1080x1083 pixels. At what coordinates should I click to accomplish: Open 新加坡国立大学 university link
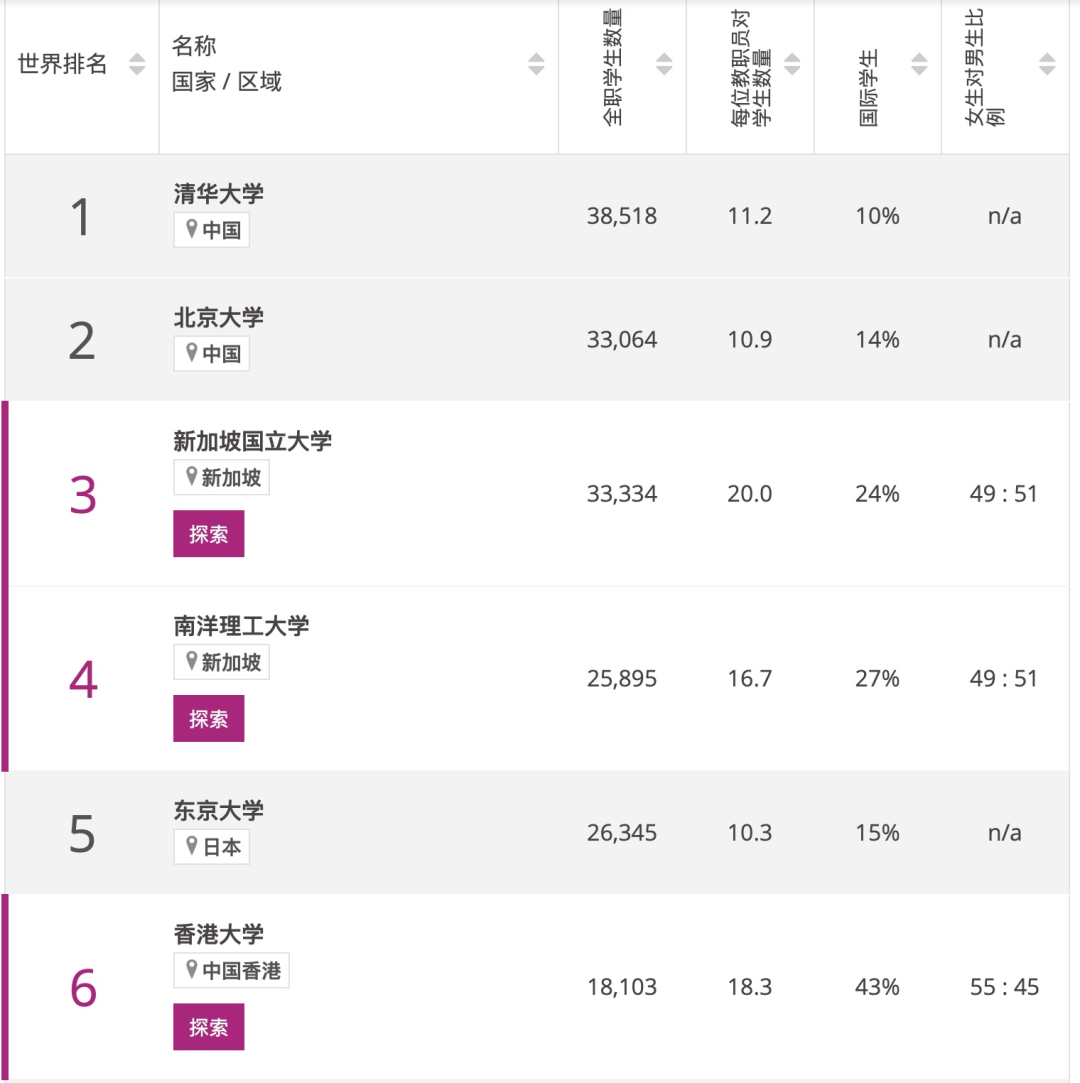252,441
